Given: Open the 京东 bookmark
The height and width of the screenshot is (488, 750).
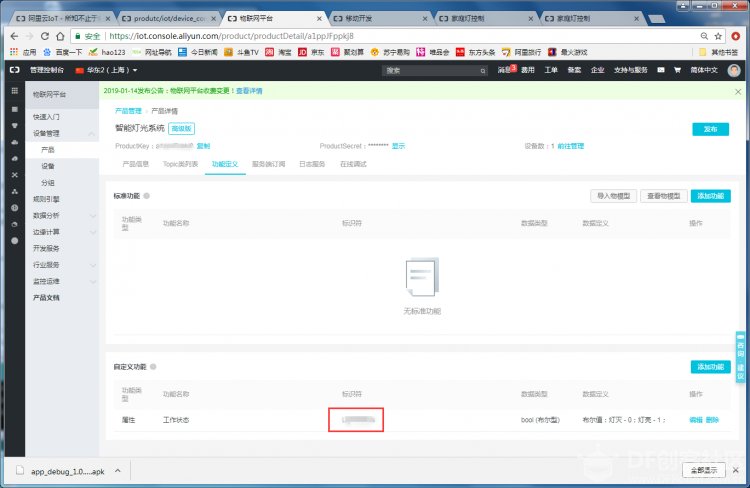Looking at the screenshot, I should tap(311, 52).
